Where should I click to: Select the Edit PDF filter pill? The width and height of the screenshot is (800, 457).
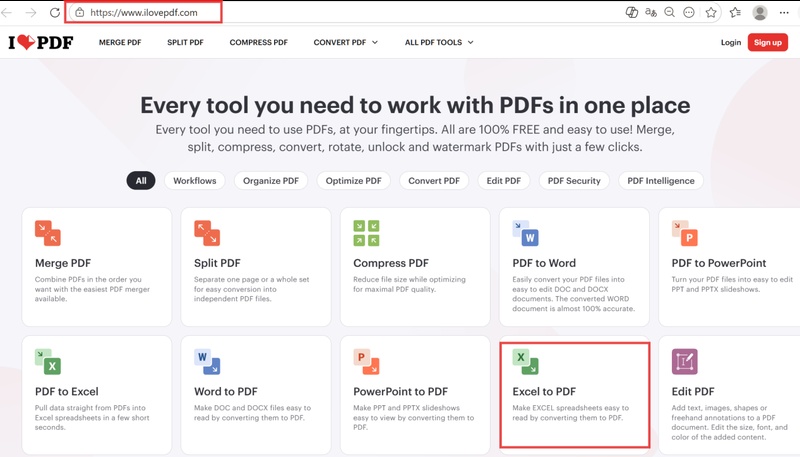[x=504, y=181]
